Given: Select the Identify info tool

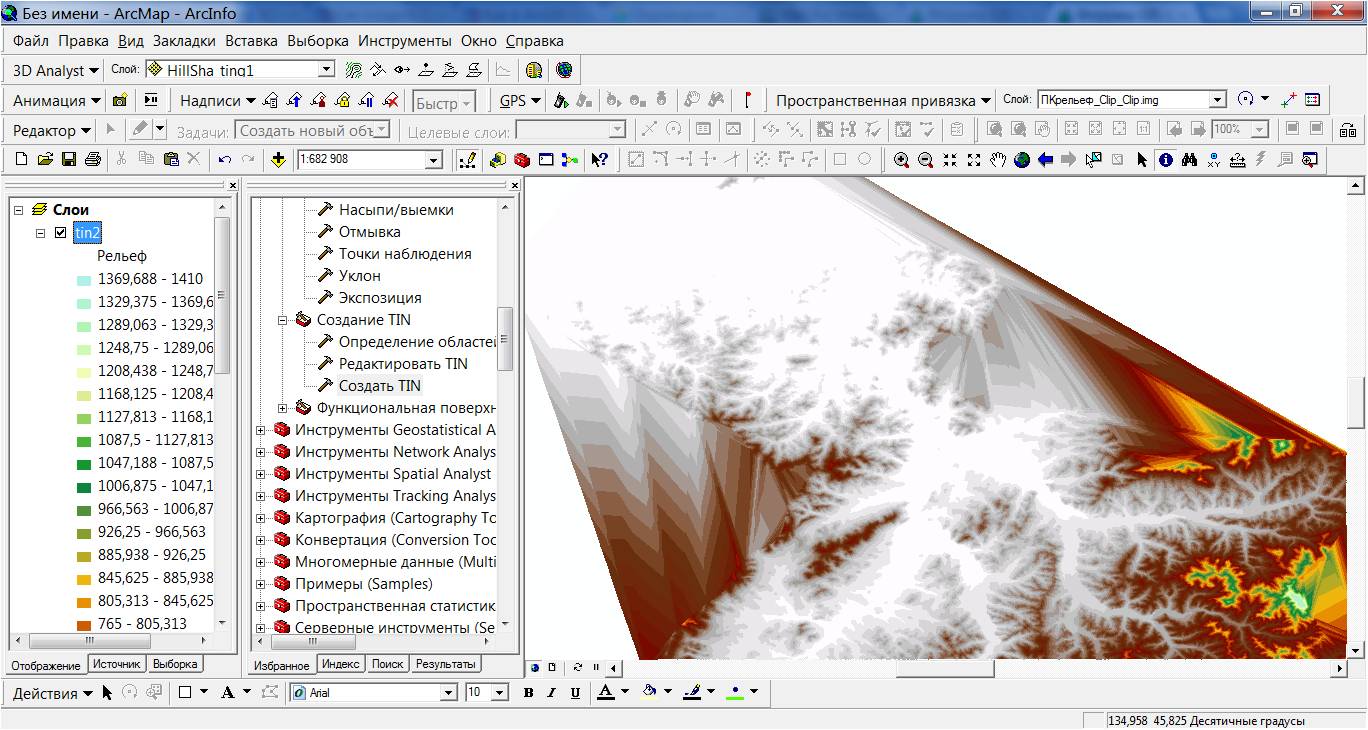Looking at the screenshot, I should coord(1166,160).
